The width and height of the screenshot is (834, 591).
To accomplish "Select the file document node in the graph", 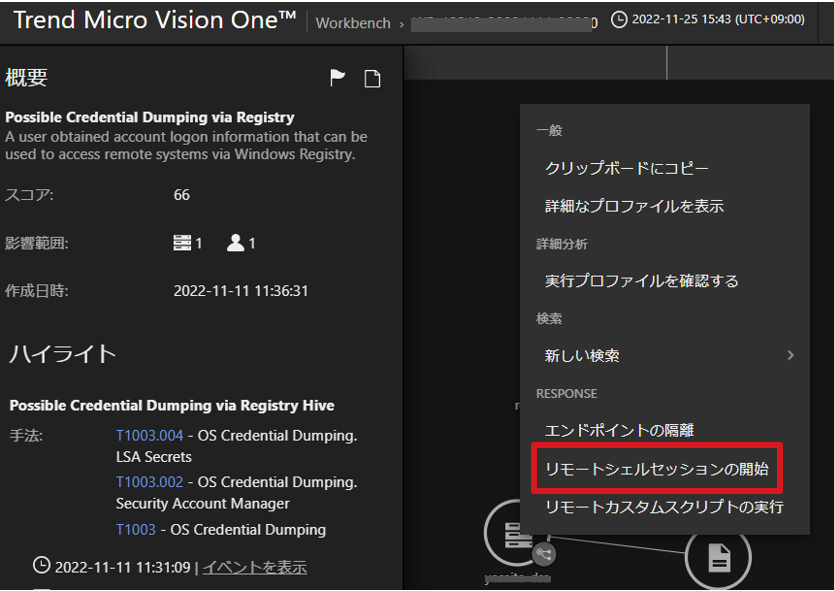I will (718, 557).
